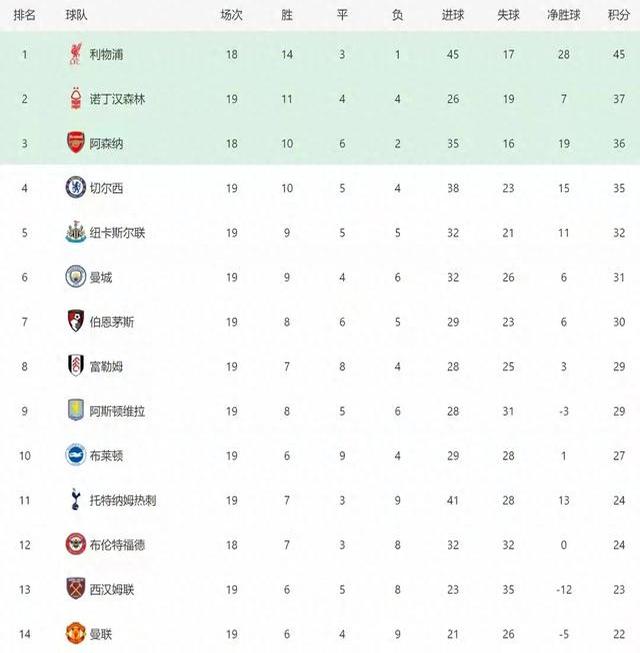The image size is (640, 653).
Task: Click the Brentford club crest icon
Action: pyautogui.click(x=75, y=545)
